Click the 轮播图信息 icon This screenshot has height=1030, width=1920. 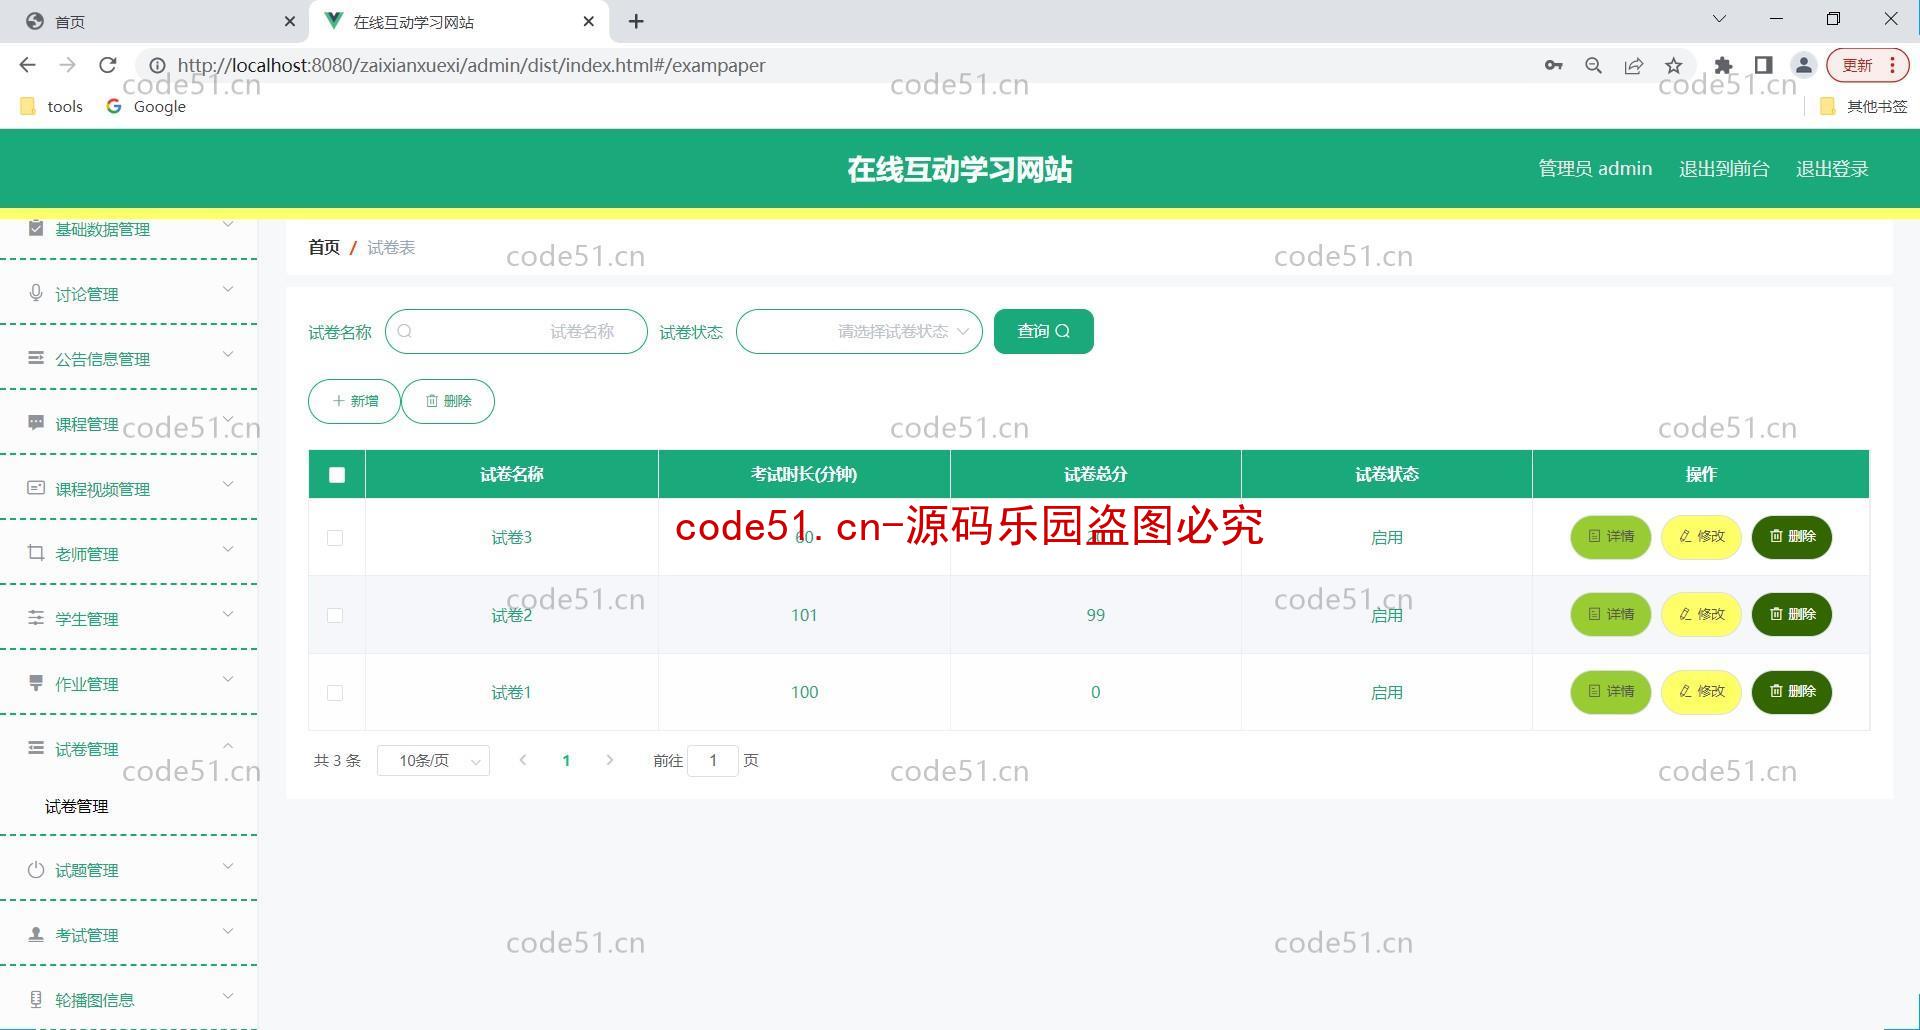pyautogui.click(x=36, y=999)
